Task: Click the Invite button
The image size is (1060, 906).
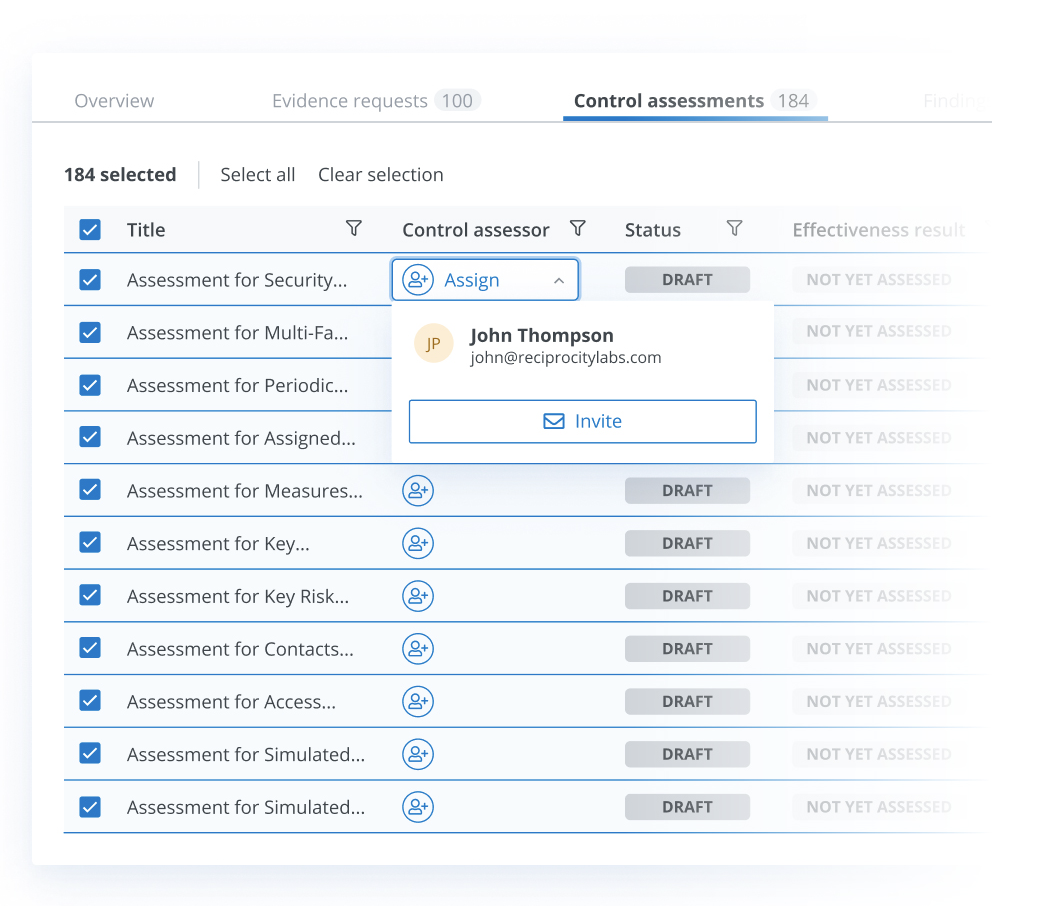Action: (583, 421)
